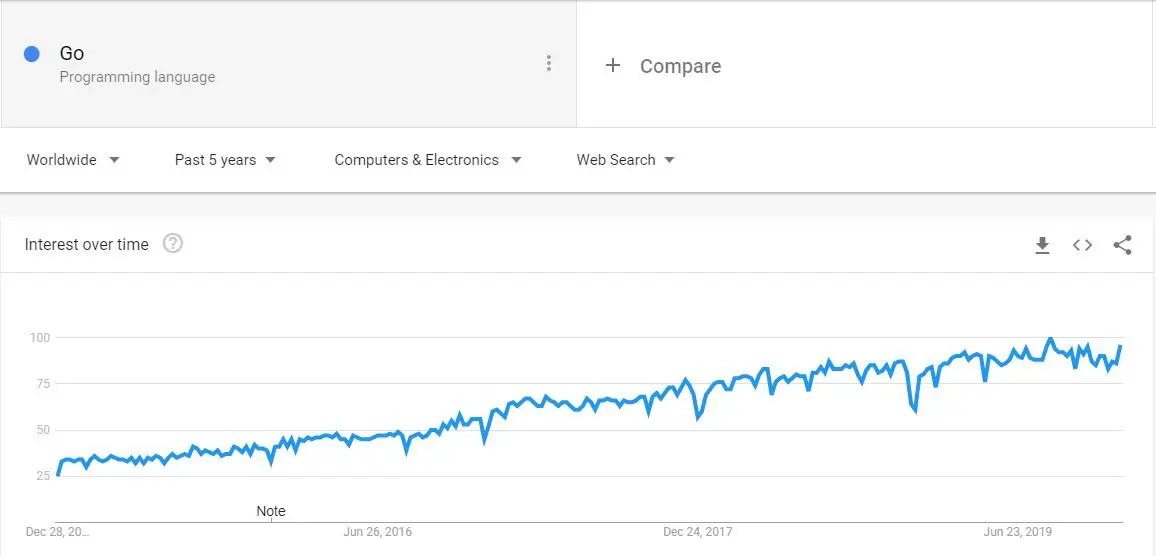Image resolution: width=1156 pixels, height=556 pixels.
Task: Open the embed code icon
Action: pyautogui.click(x=1082, y=245)
